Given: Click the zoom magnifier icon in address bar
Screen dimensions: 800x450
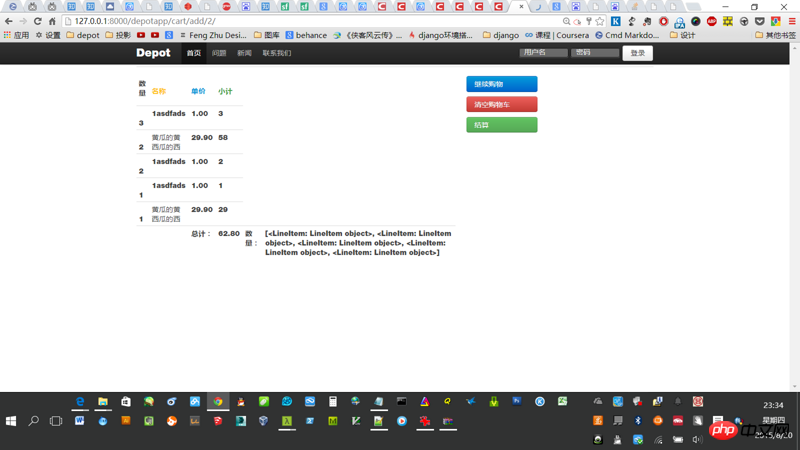Looking at the screenshot, I should 566,21.
